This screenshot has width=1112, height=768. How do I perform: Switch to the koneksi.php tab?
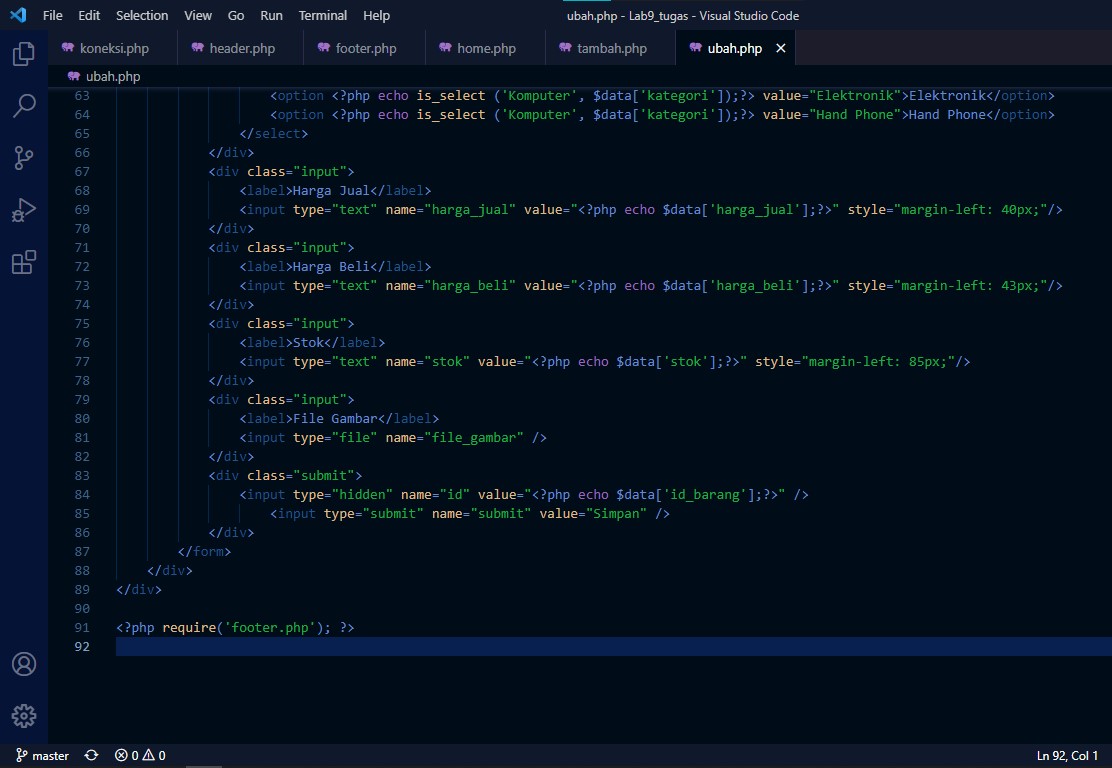pos(113,48)
